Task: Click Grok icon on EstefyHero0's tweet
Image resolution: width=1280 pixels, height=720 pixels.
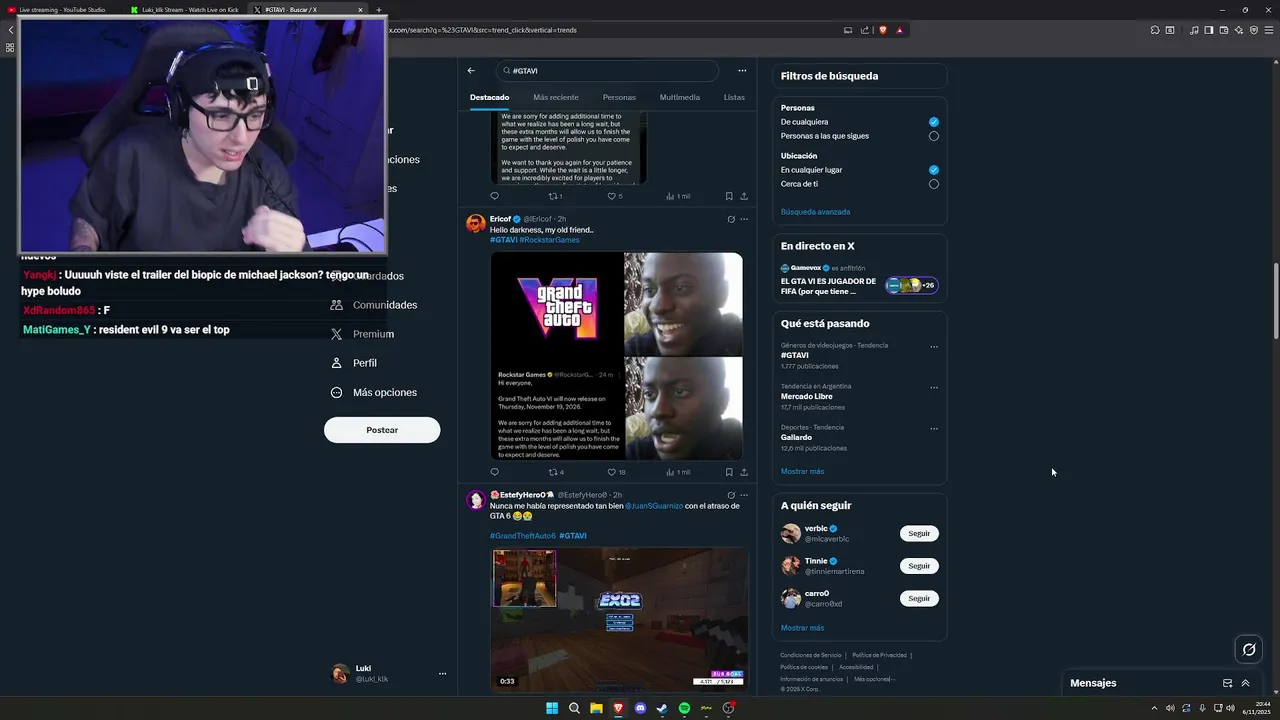Action: [731, 495]
